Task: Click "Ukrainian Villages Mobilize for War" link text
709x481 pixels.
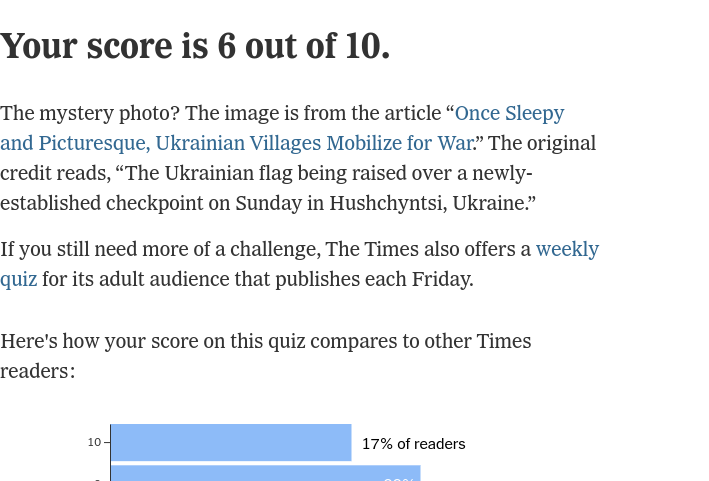Action: (x=314, y=143)
